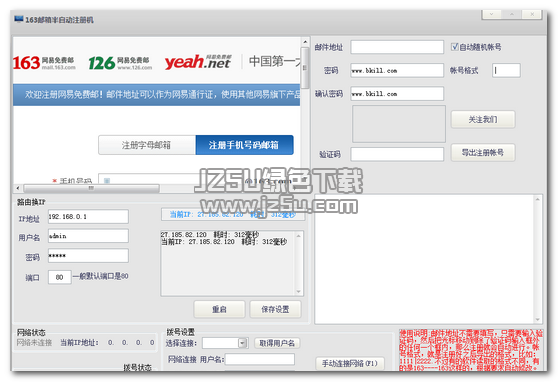Focus the 邮件地址 input field

pos(397,47)
